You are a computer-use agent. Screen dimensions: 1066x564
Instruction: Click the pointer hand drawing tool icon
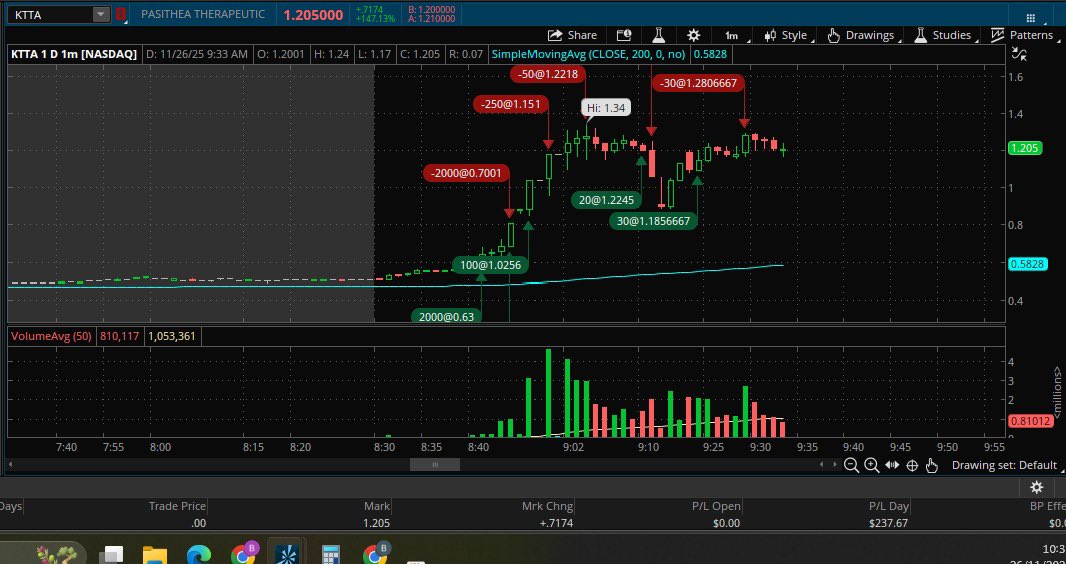point(931,465)
